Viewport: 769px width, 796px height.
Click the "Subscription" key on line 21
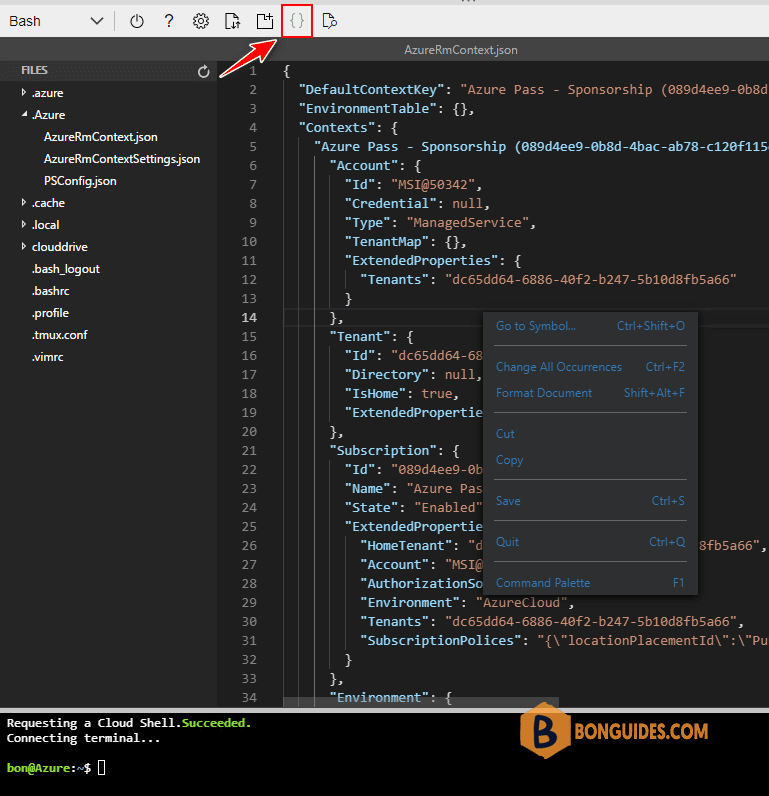coord(383,451)
